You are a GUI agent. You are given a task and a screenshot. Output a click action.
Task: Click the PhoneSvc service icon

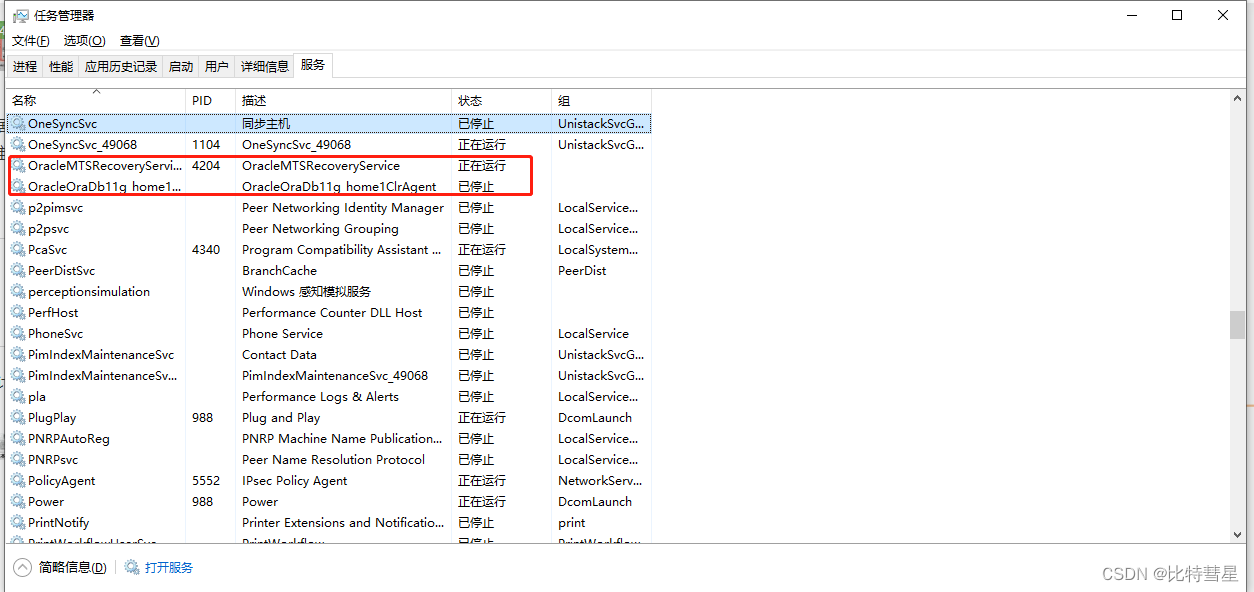coord(18,334)
